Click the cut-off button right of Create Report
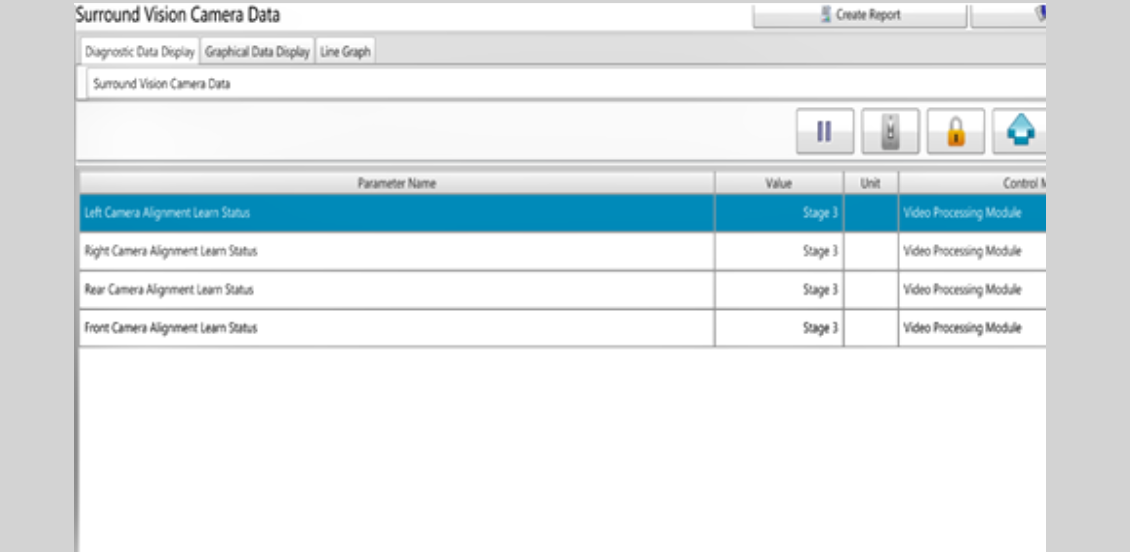This screenshot has height=552, width=1130. (1010, 15)
